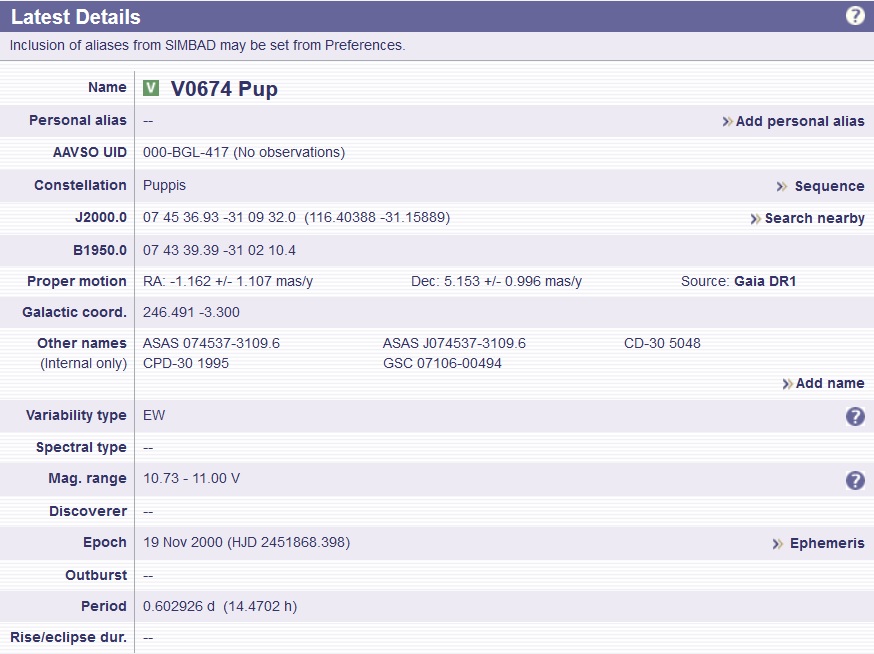Click the chevron arrows before Add name
Viewport: 874px width, 654px height.
click(787, 384)
